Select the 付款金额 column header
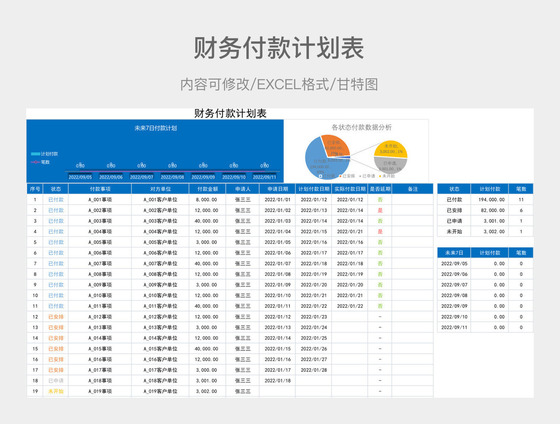The image size is (560, 424). coord(207,189)
